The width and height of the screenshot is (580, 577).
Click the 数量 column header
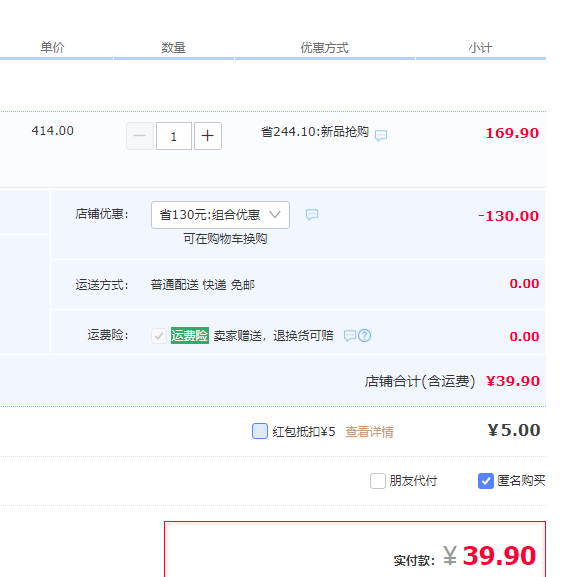173,48
